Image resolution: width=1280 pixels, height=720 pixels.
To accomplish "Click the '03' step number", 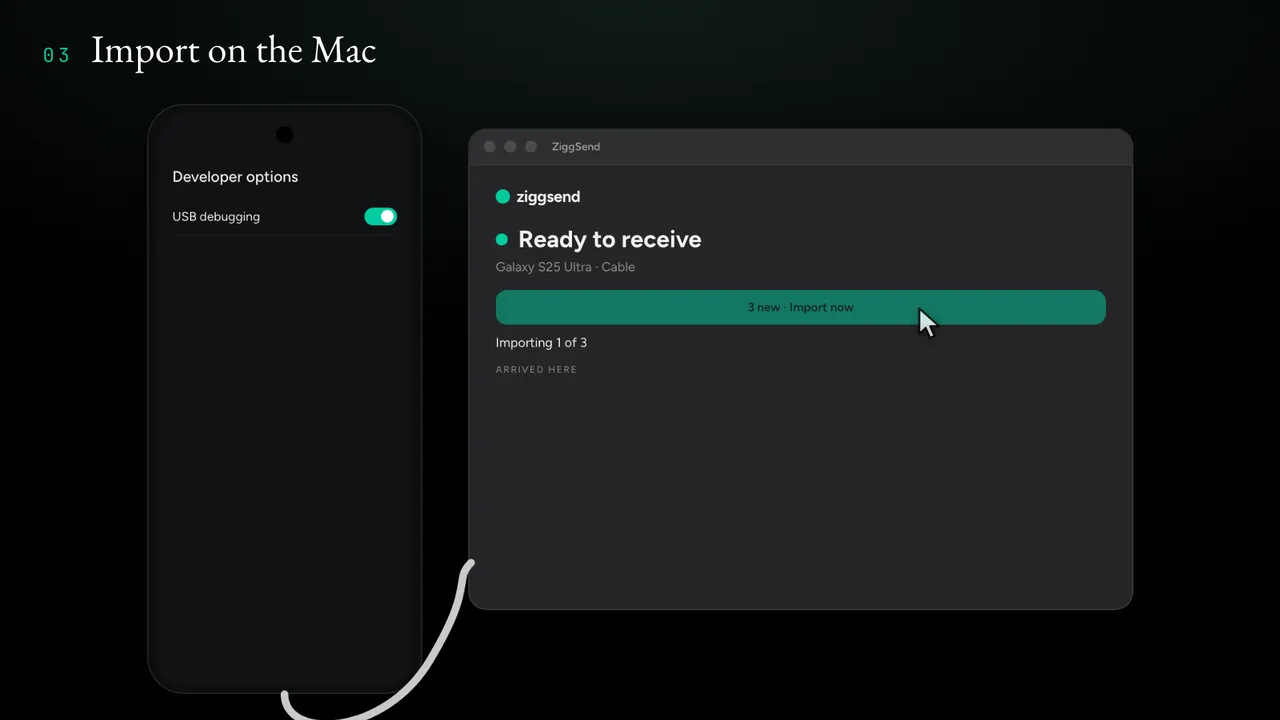I will (56, 56).
